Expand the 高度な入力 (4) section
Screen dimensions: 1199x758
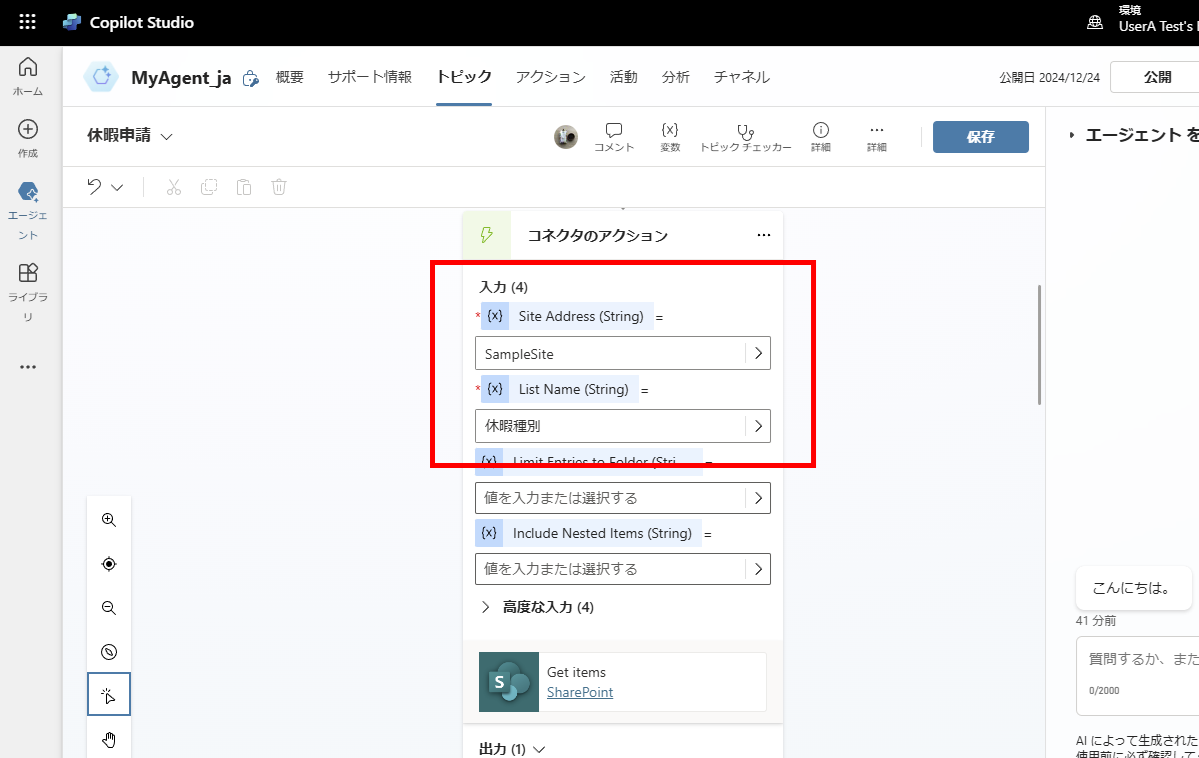point(540,607)
